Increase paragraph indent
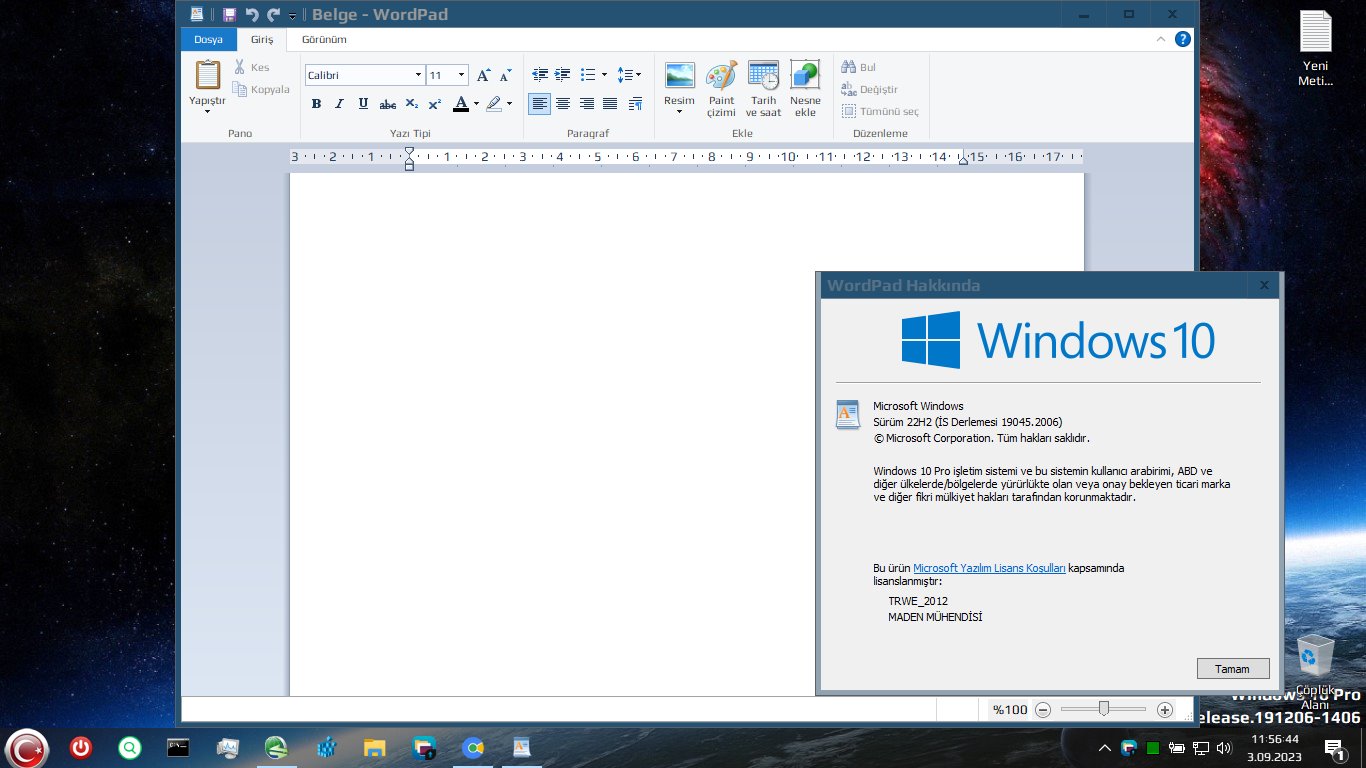1366x768 pixels. [x=562, y=75]
